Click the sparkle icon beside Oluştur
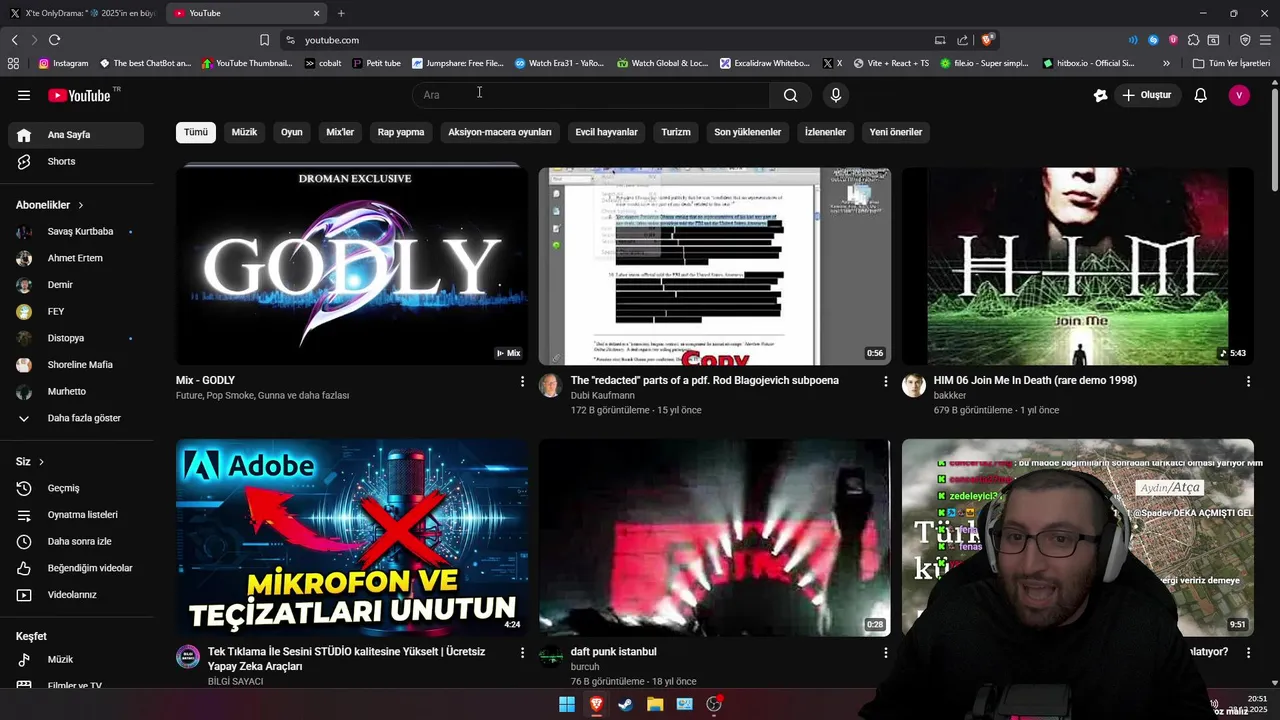 point(1101,95)
